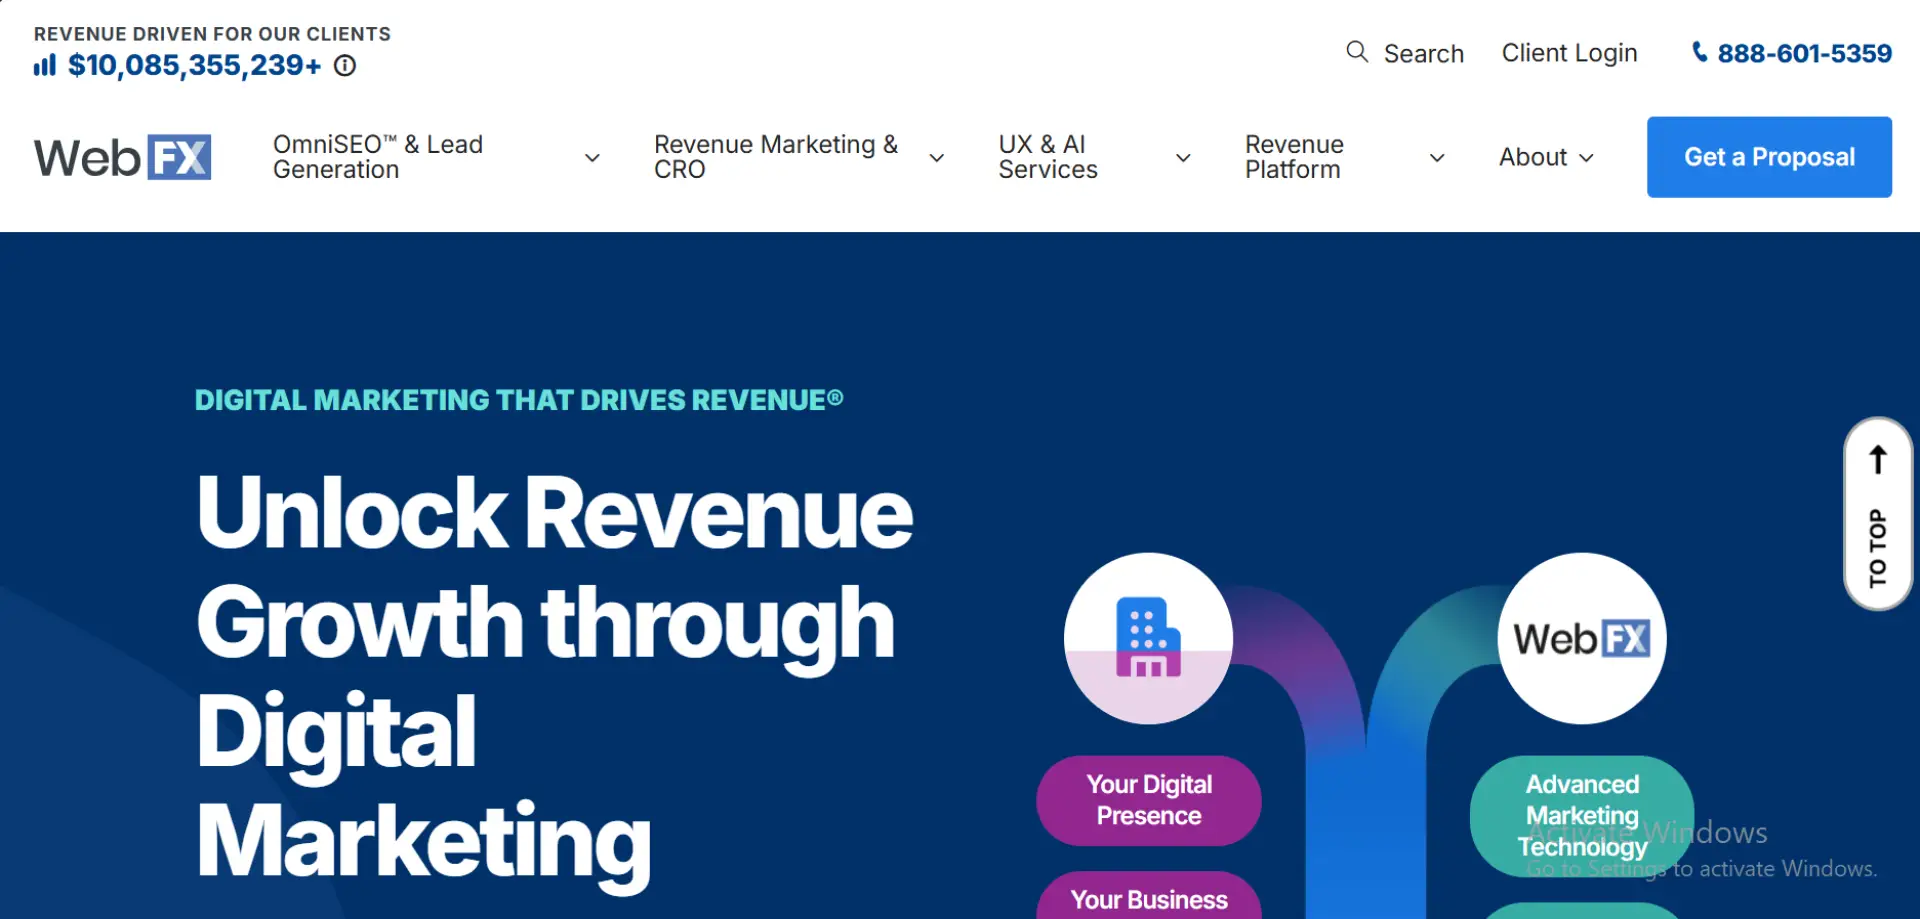
Task: Click the Search text link
Action: (1423, 53)
